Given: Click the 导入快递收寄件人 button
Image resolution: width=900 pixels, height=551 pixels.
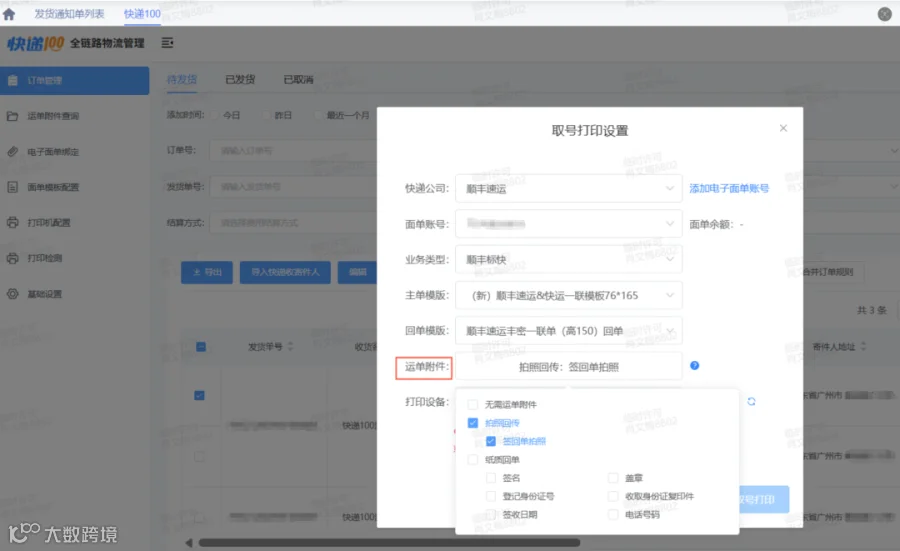Looking at the screenshot, I should pyautogui.click(x=285, y=272).
